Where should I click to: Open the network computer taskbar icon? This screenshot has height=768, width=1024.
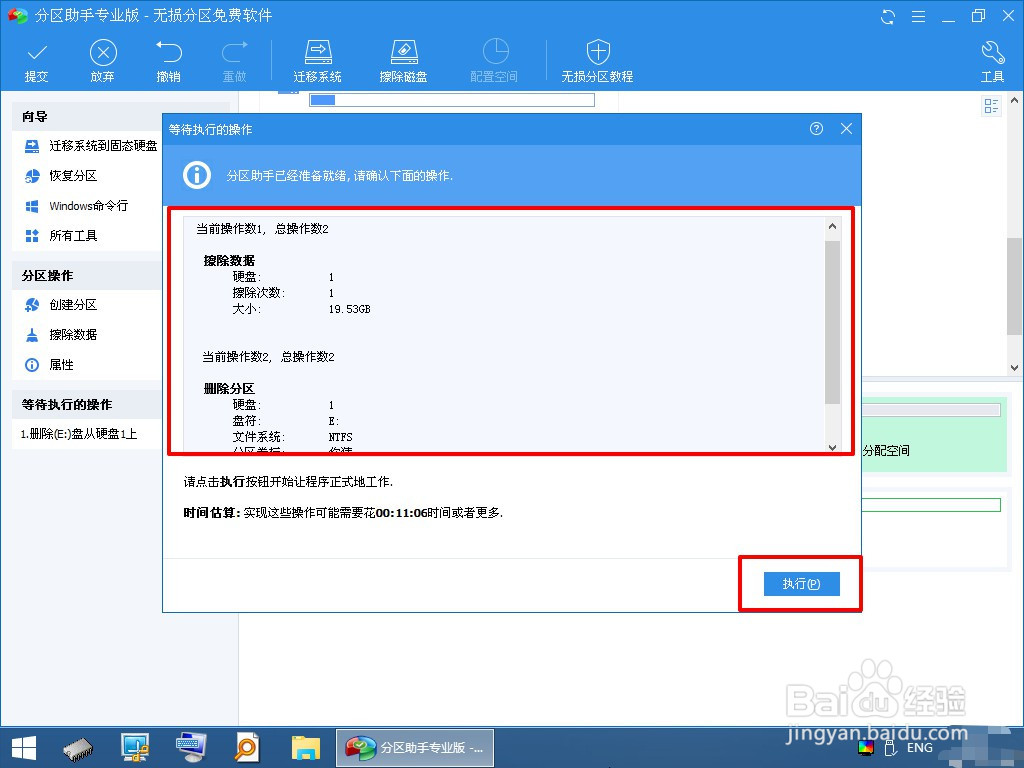point(135,748)
